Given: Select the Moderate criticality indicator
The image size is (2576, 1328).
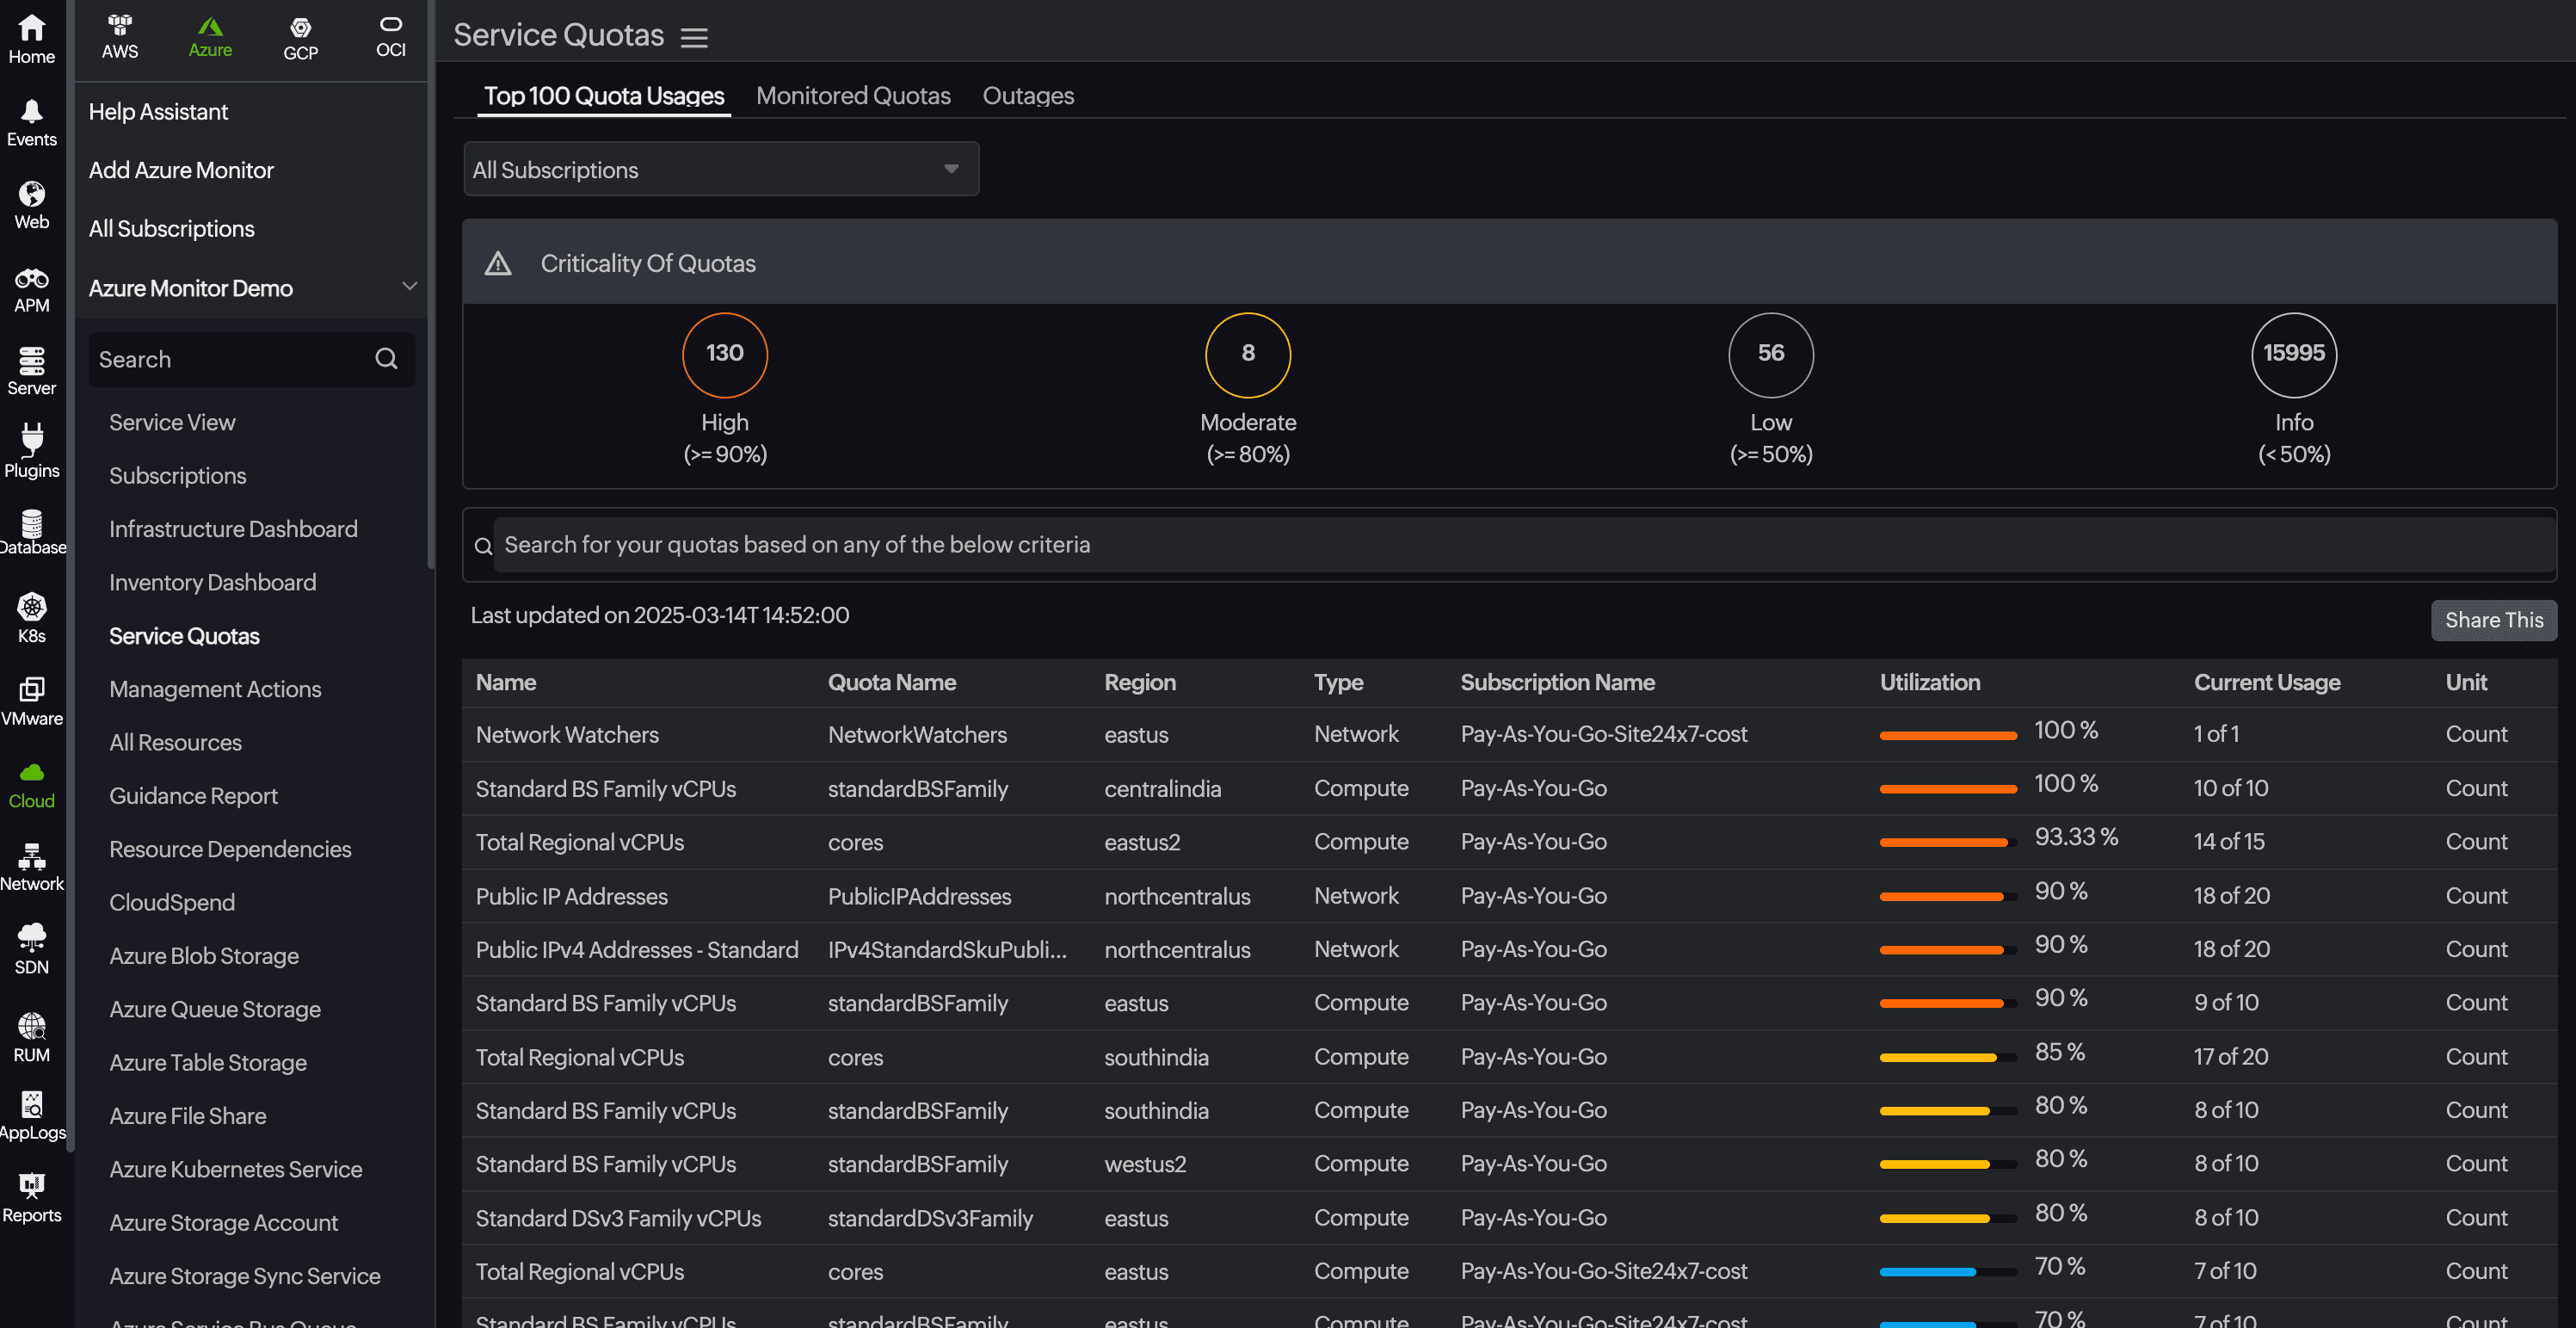Looking at the screenshot, I should pos(1247,354).
